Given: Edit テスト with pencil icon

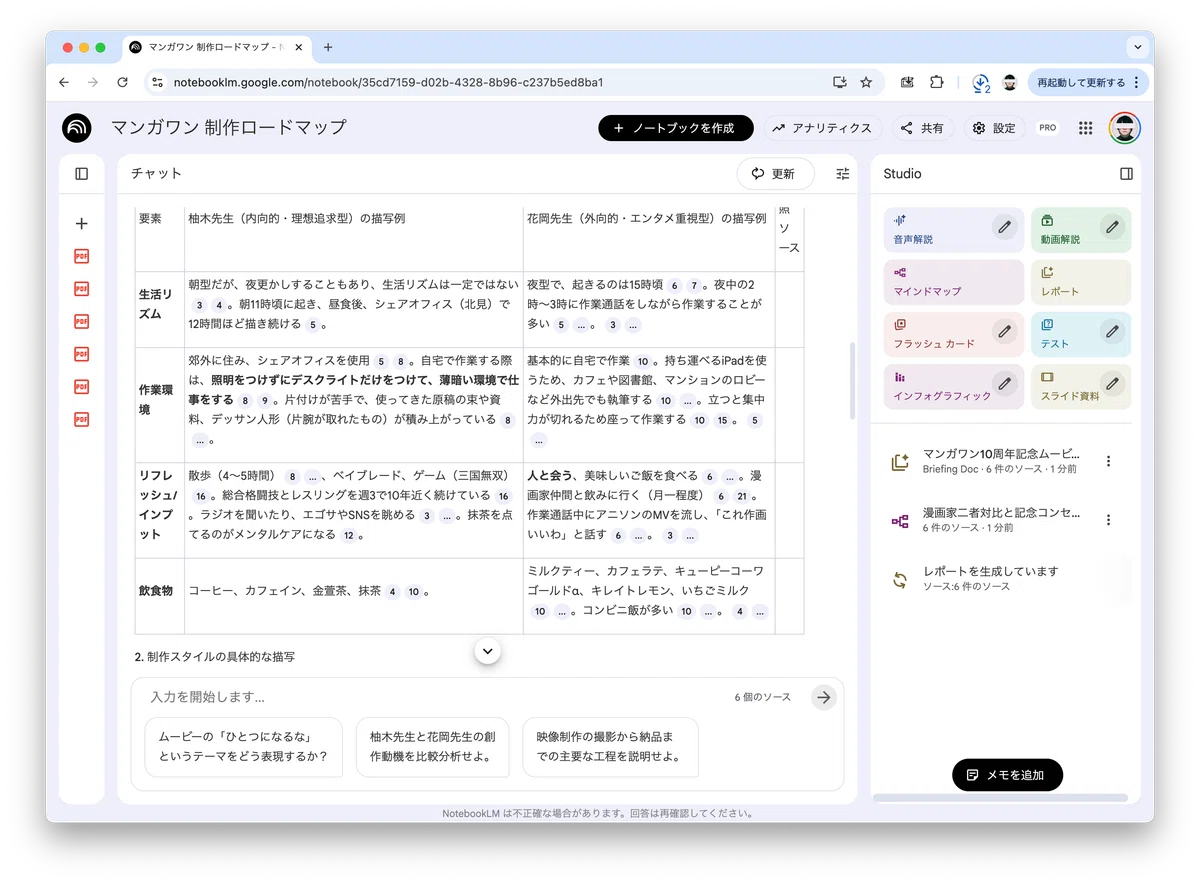Looking at the screenshot, I should [1112, 331].
